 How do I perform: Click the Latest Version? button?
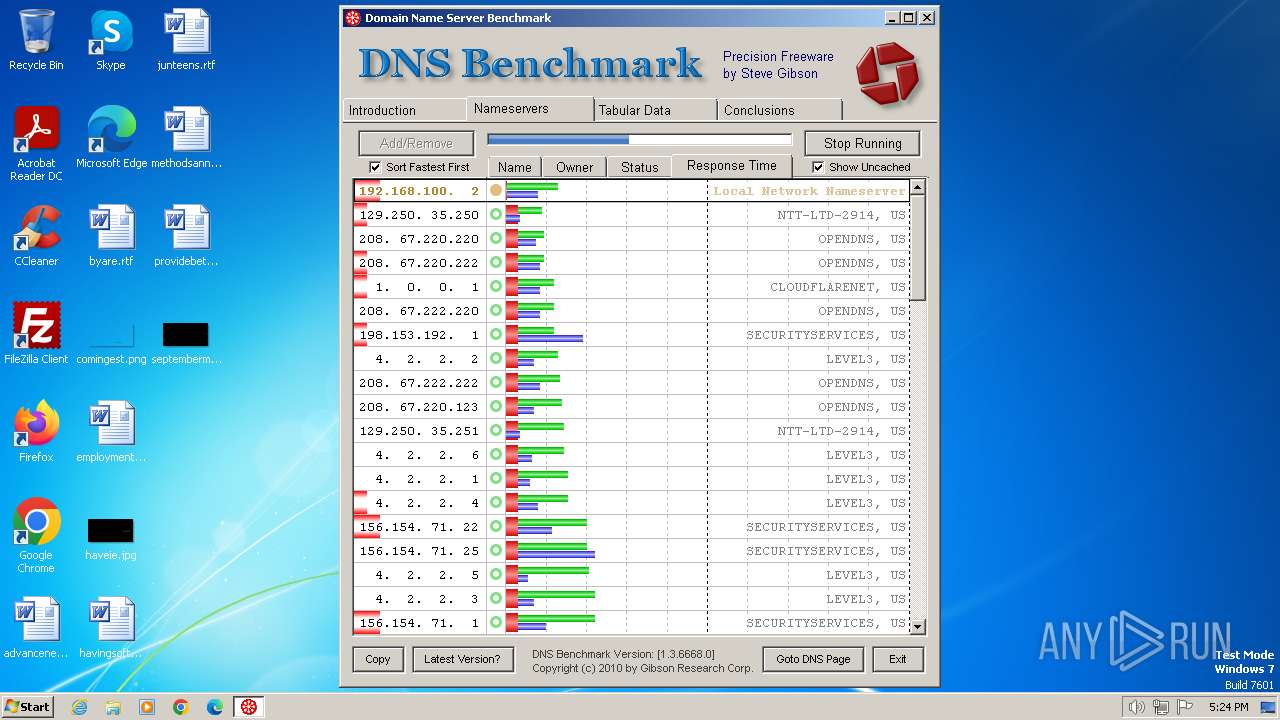click(462, 659)
